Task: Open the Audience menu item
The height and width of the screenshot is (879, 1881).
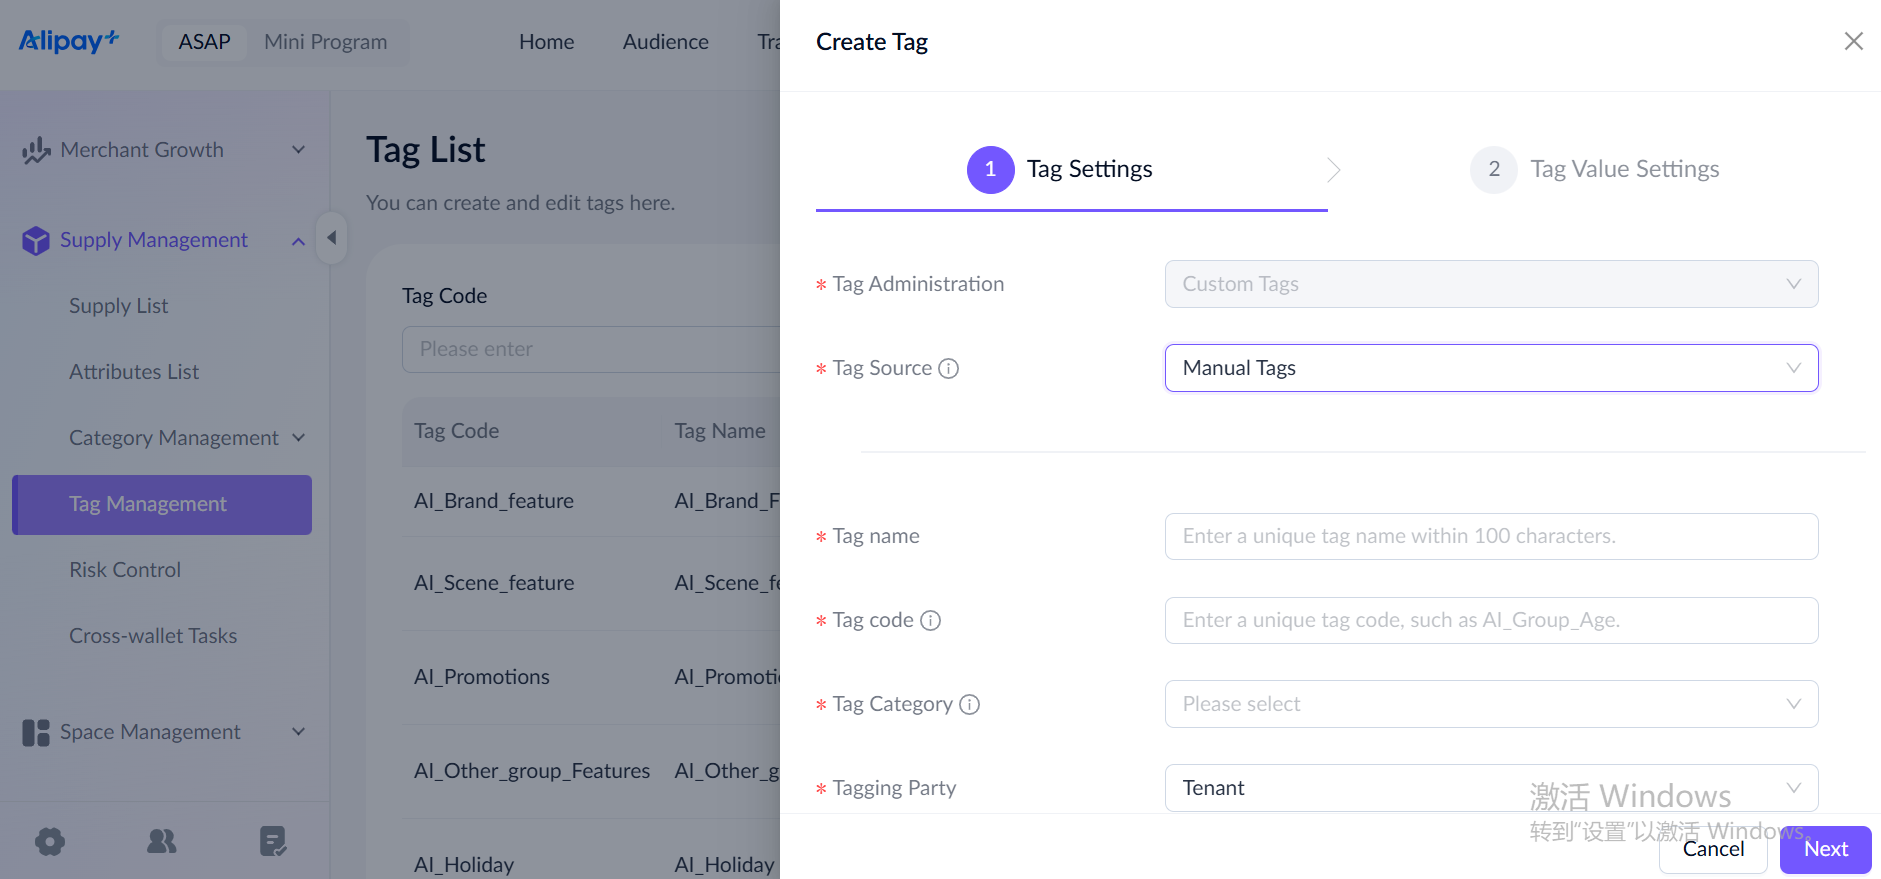Action: point(665,42)
